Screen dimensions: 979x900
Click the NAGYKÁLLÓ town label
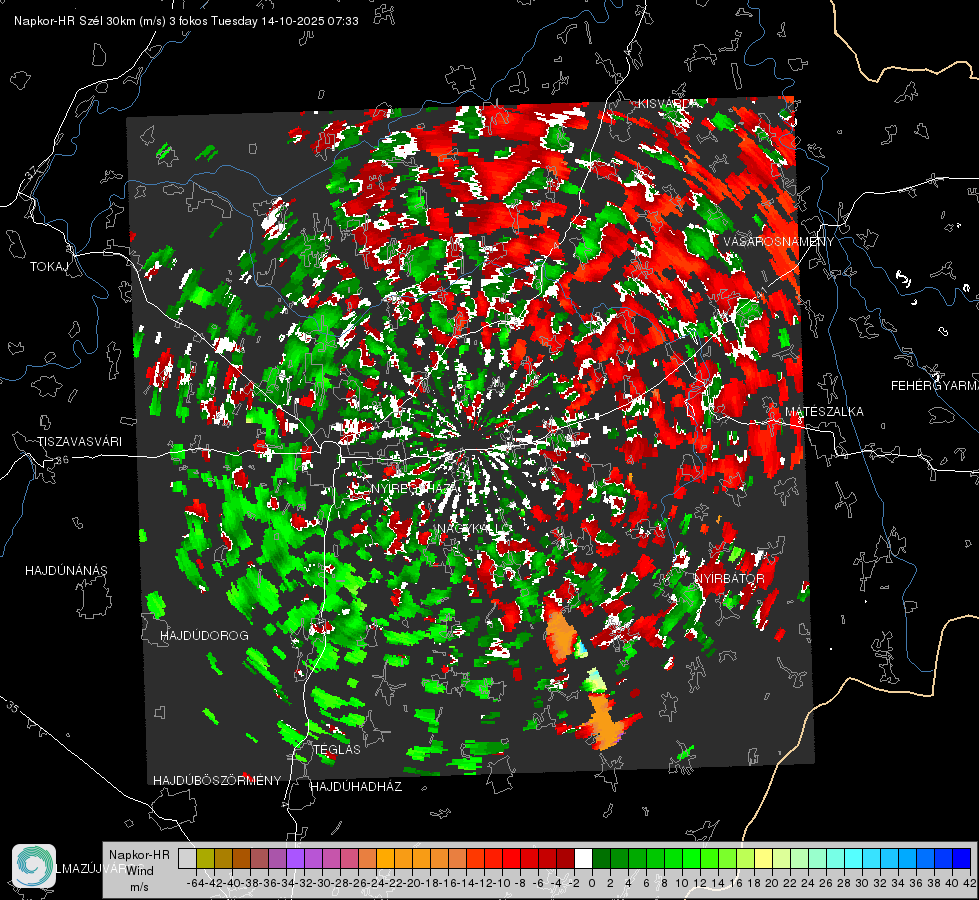click(473, 528)
